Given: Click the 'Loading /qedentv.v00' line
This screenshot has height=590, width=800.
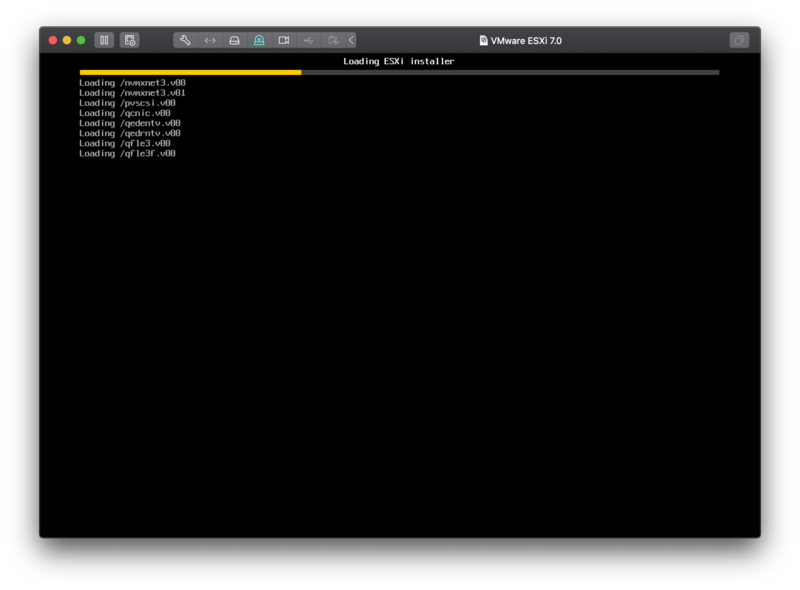Looking at the screenshot, I should [x=130, y=123].
